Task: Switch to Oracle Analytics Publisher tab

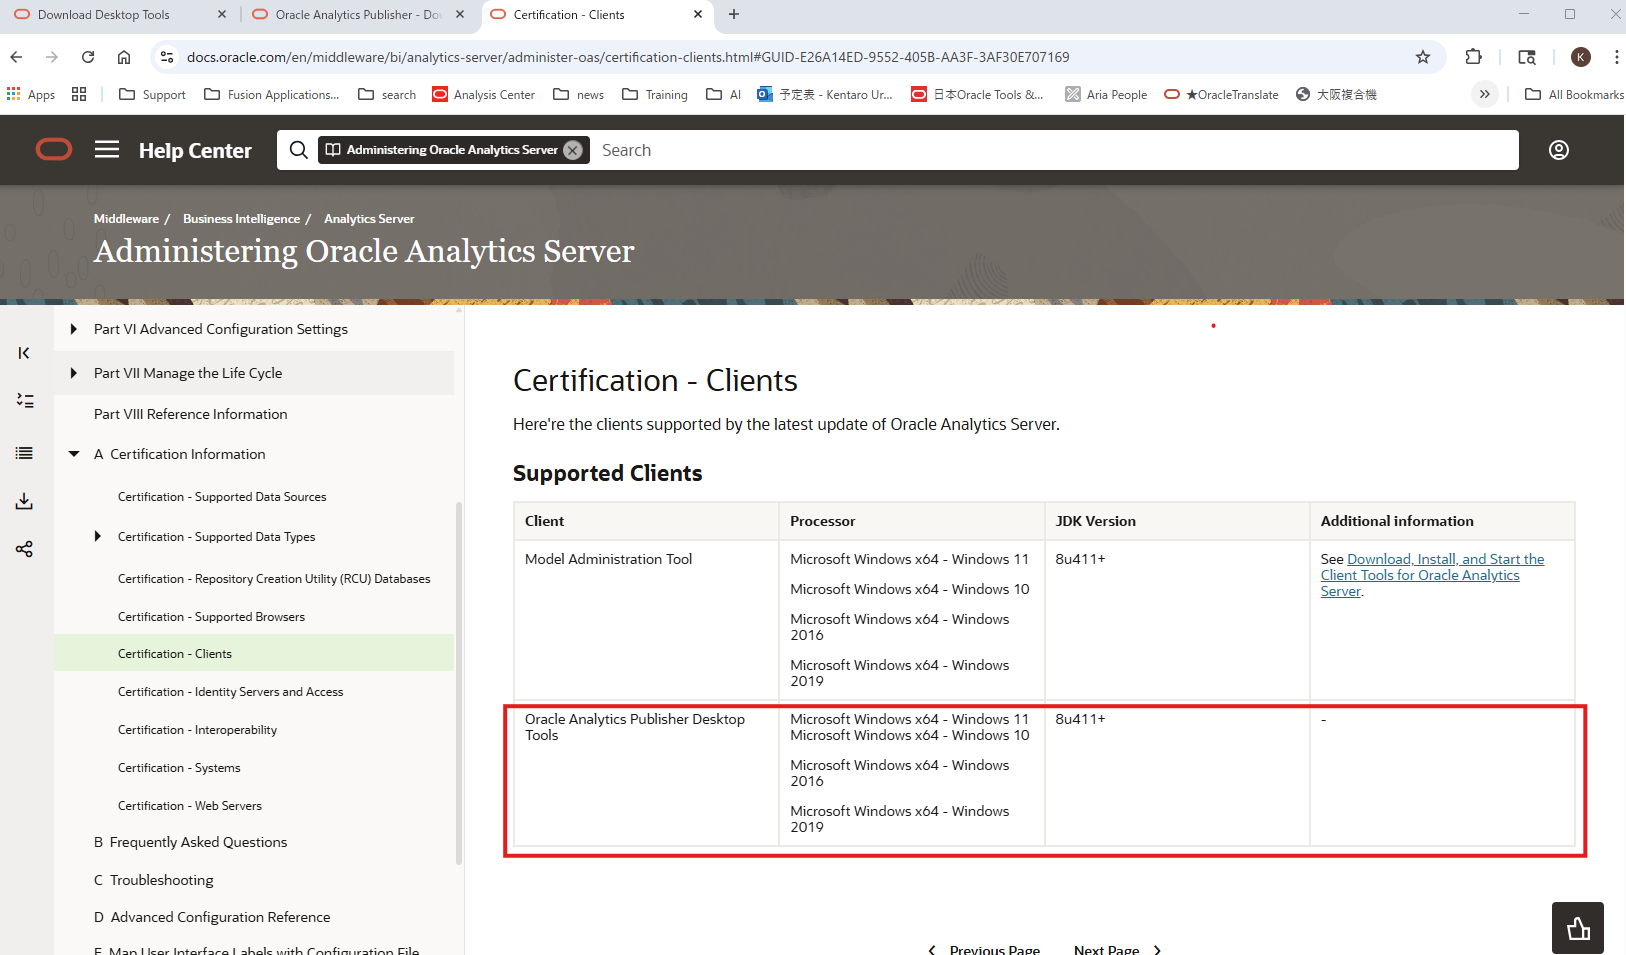Action: pyautogui.click(x=359, y=14)
